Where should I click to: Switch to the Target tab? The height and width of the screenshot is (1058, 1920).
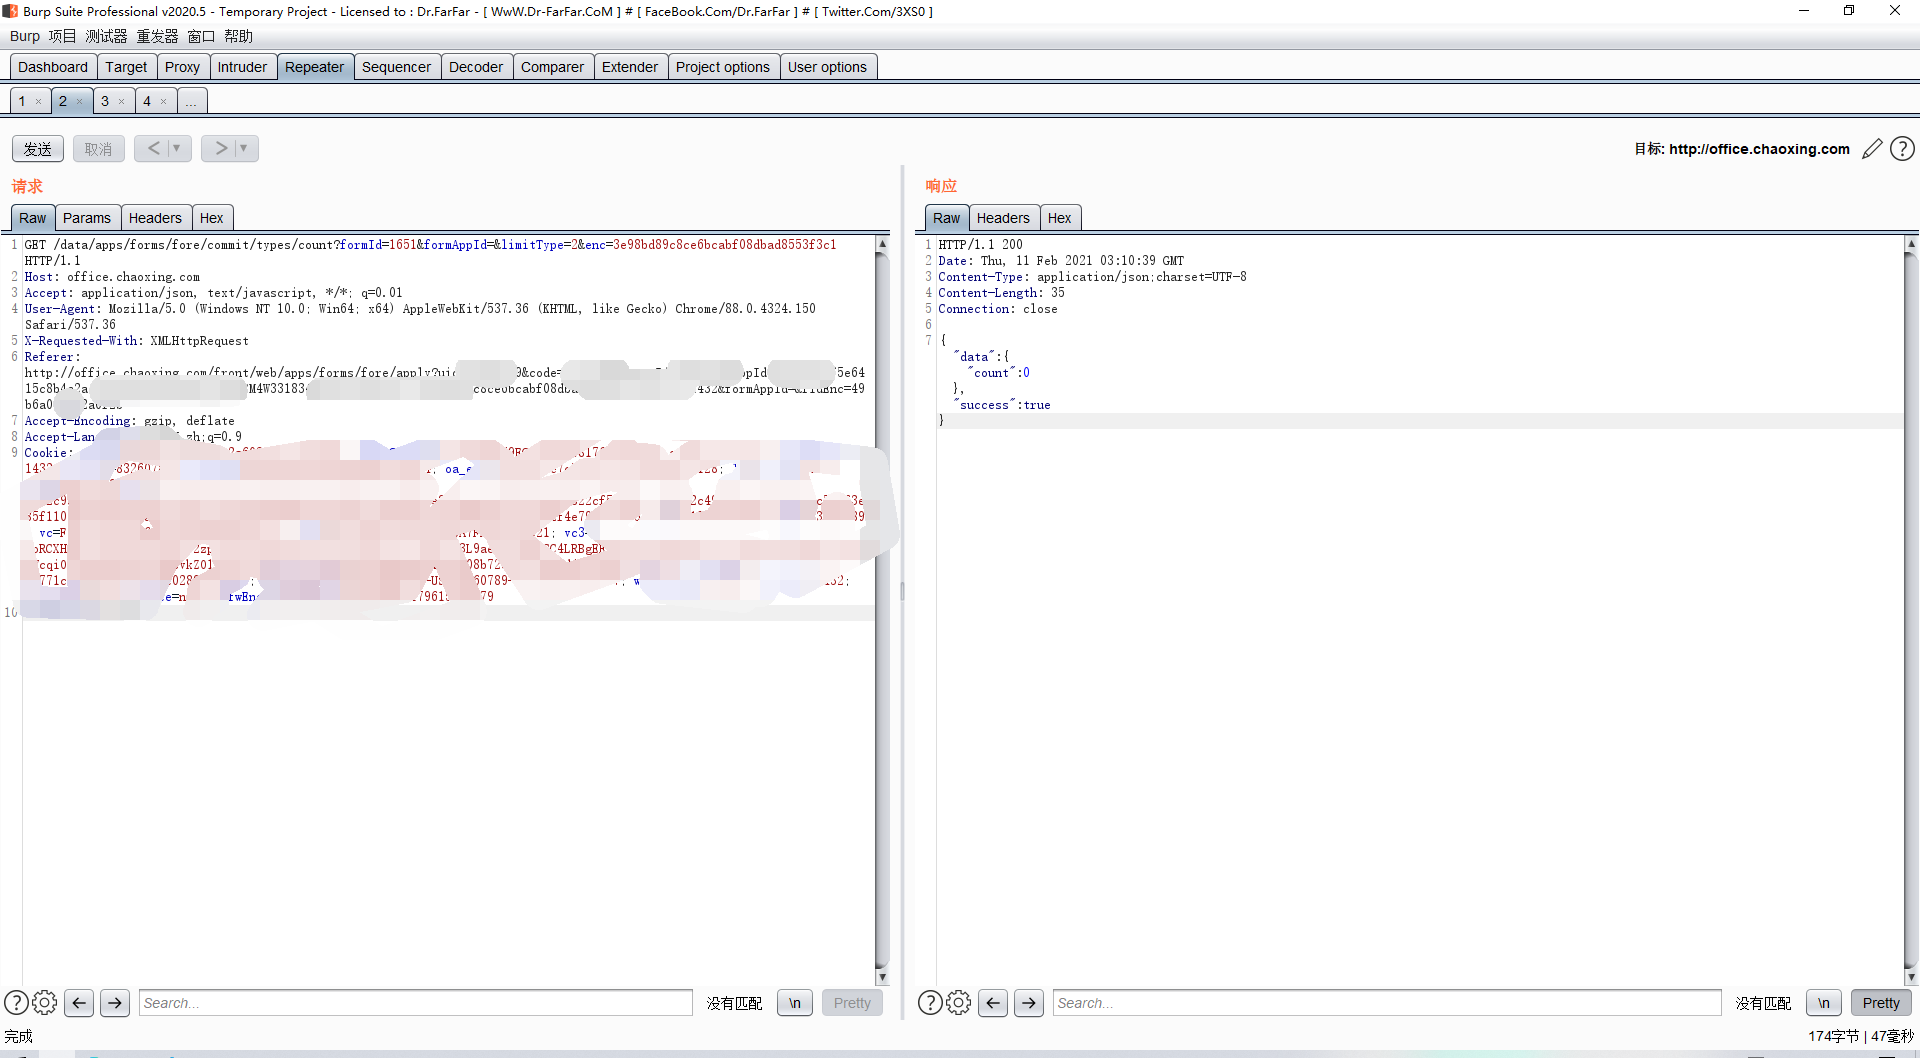(126, 67)
